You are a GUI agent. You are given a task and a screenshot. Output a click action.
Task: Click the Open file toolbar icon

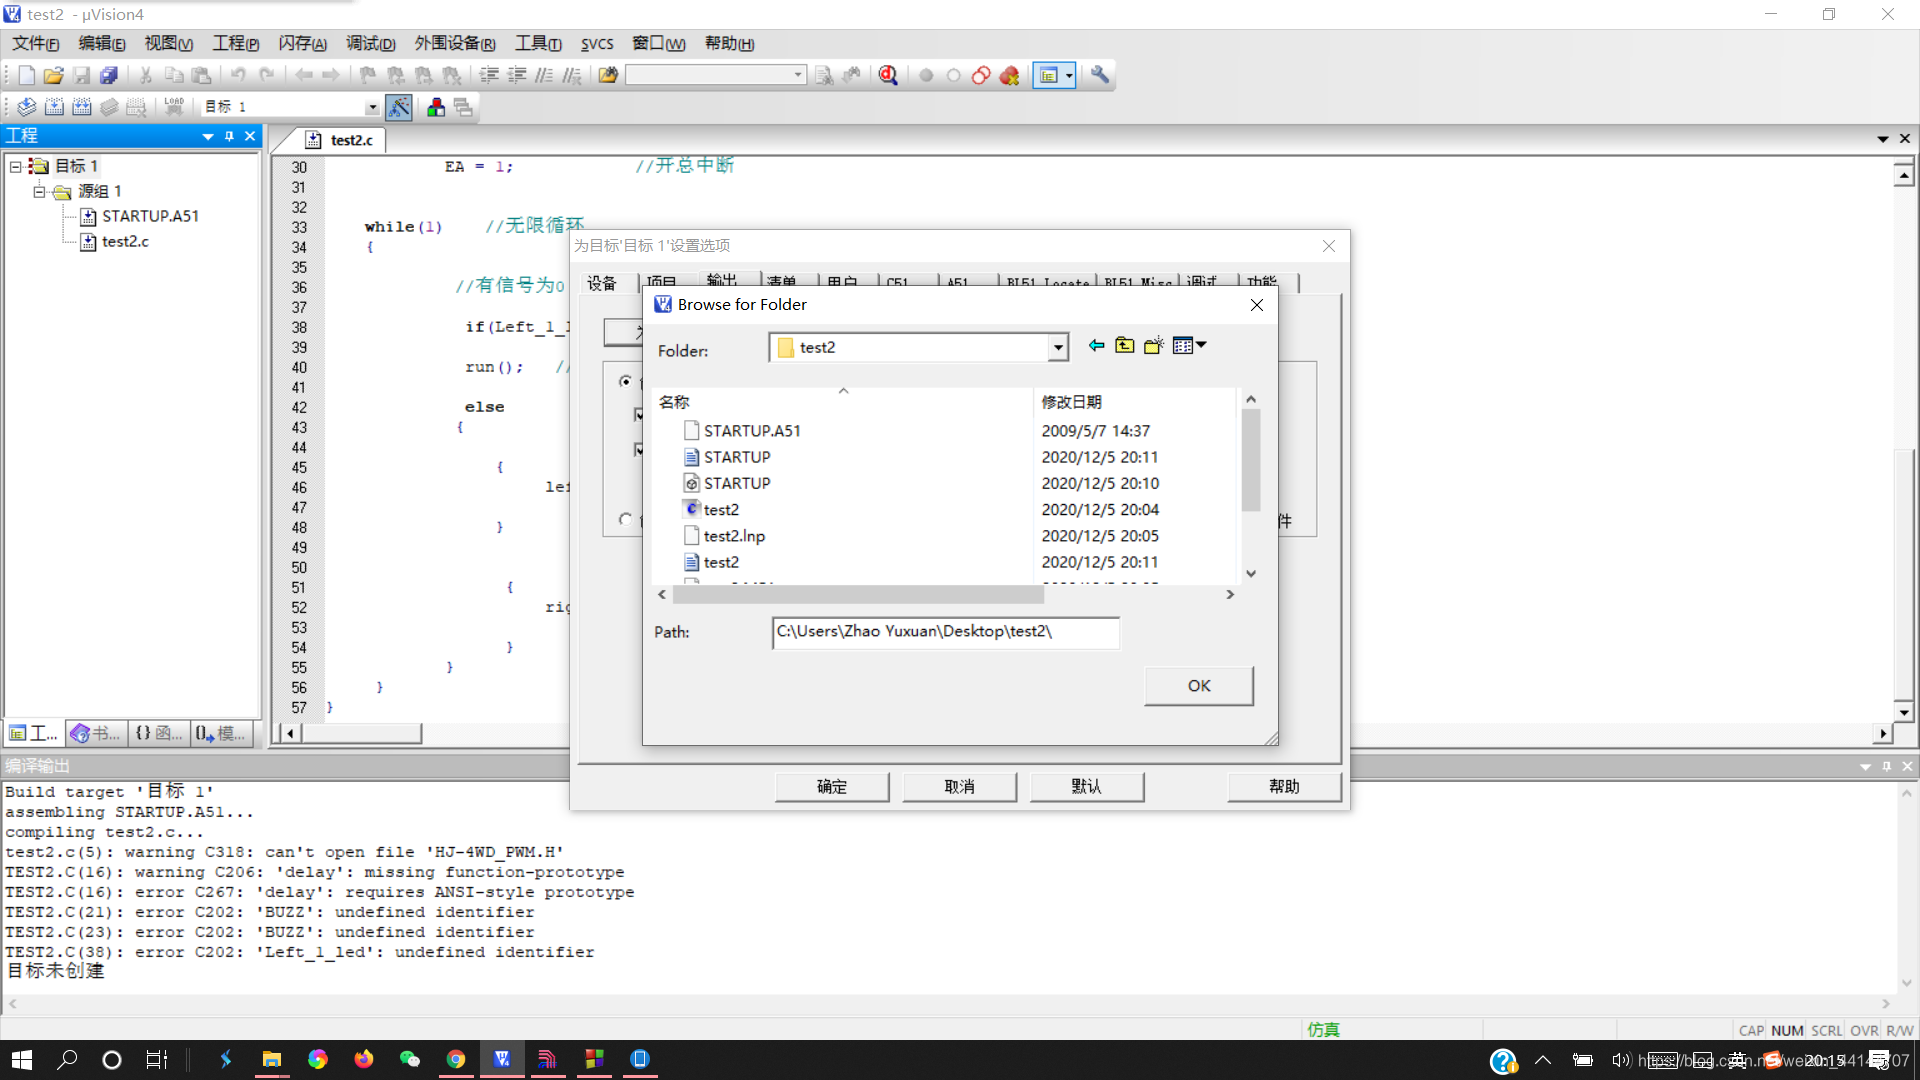(x=54, y=75)
